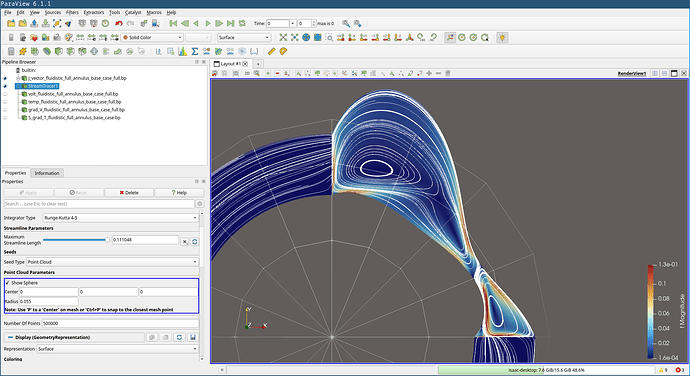Click the Zoom To Data icon

pyautogui.click(x=294, y=37)
